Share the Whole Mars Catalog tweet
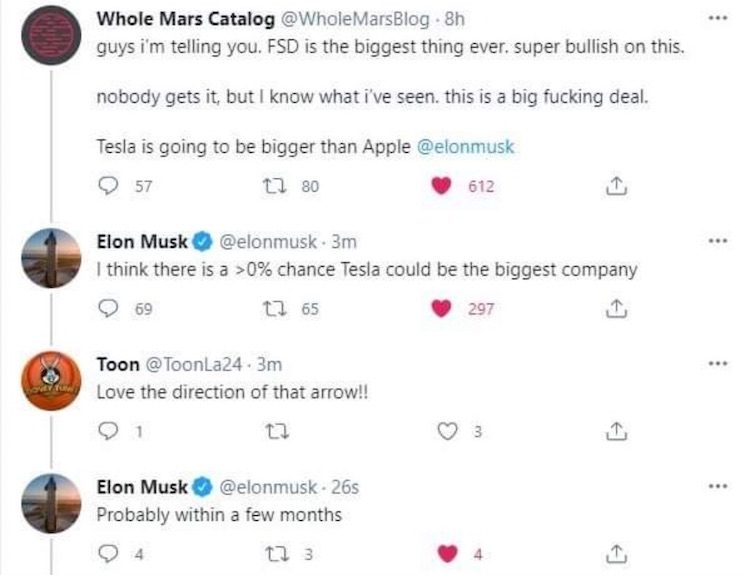The height and width of the screenshot is (575, 750). click(x=617, y=186)
